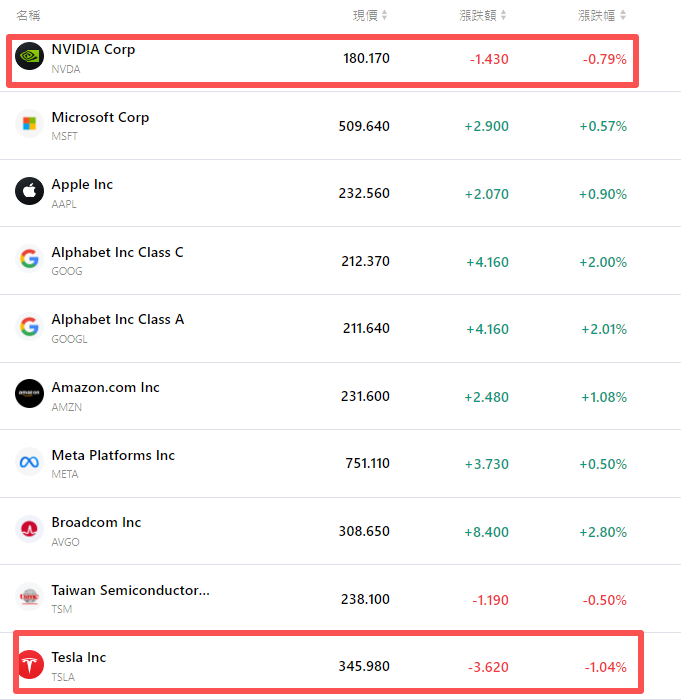Select the Apple Inc name
Viewport: 681px width, 700px height.
pyautogui.click(x=82, y=184)
